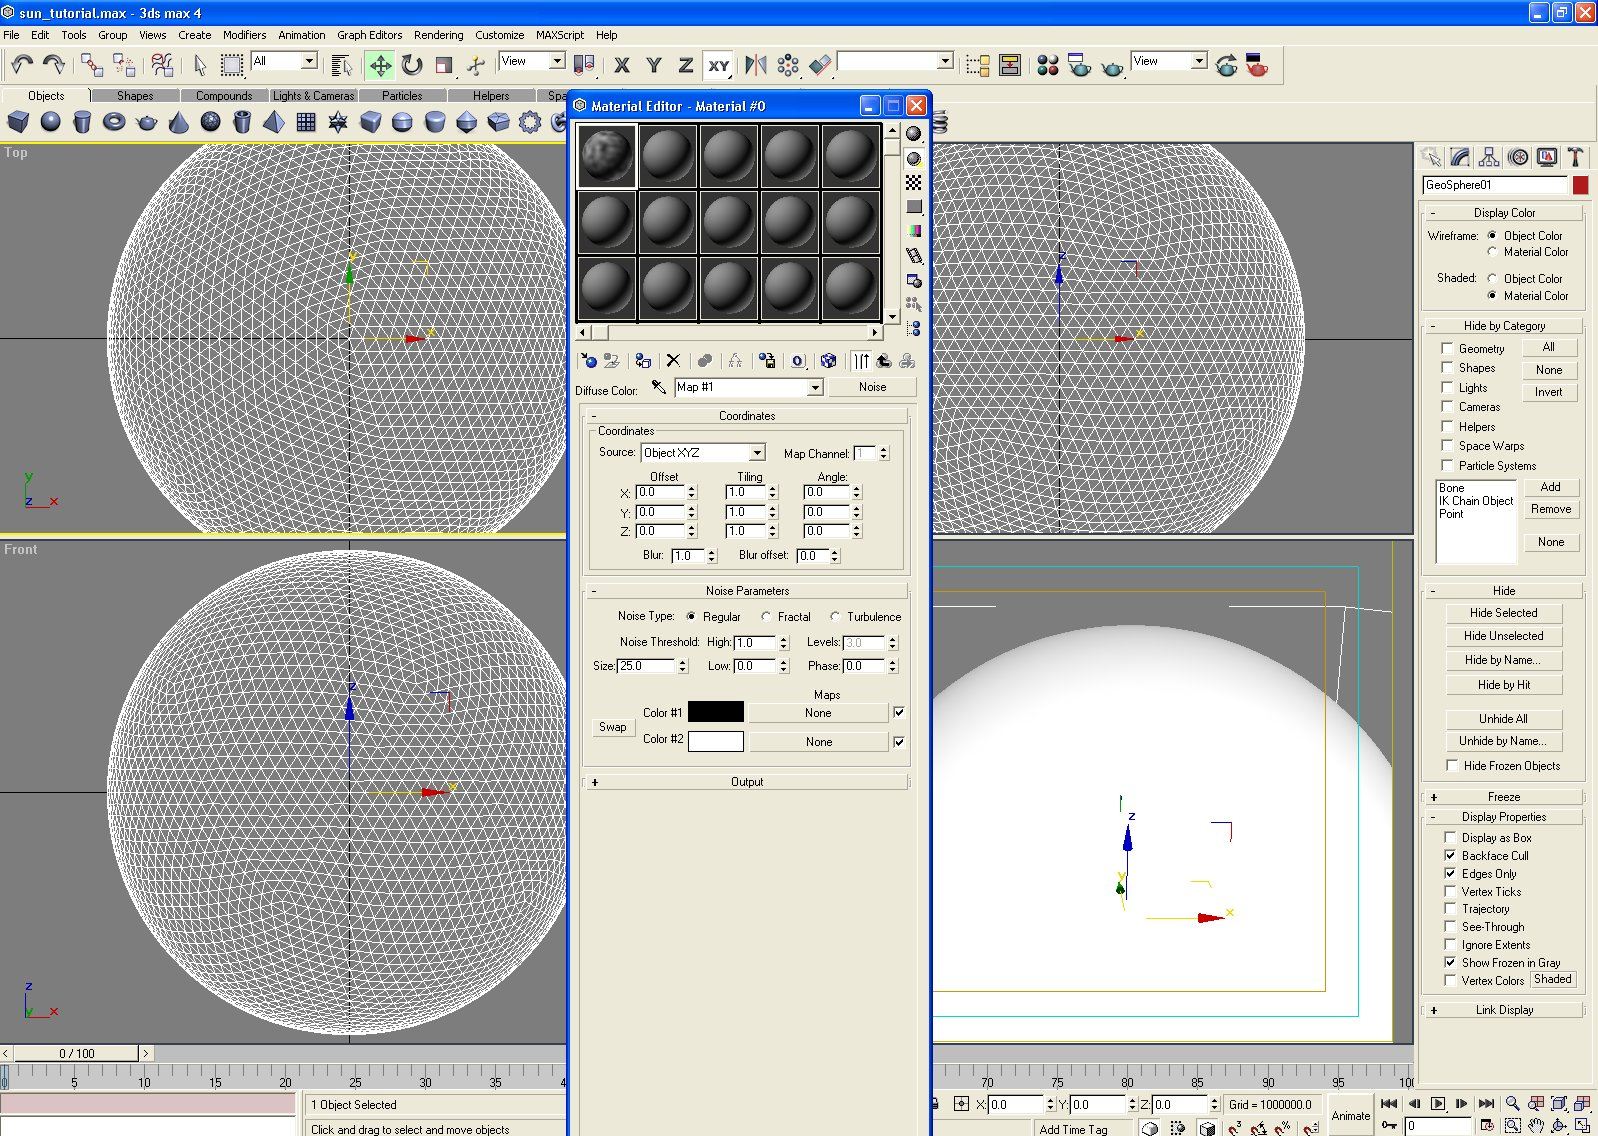Expand the Output rollout

pyautogui.click(x=747, y=782)
